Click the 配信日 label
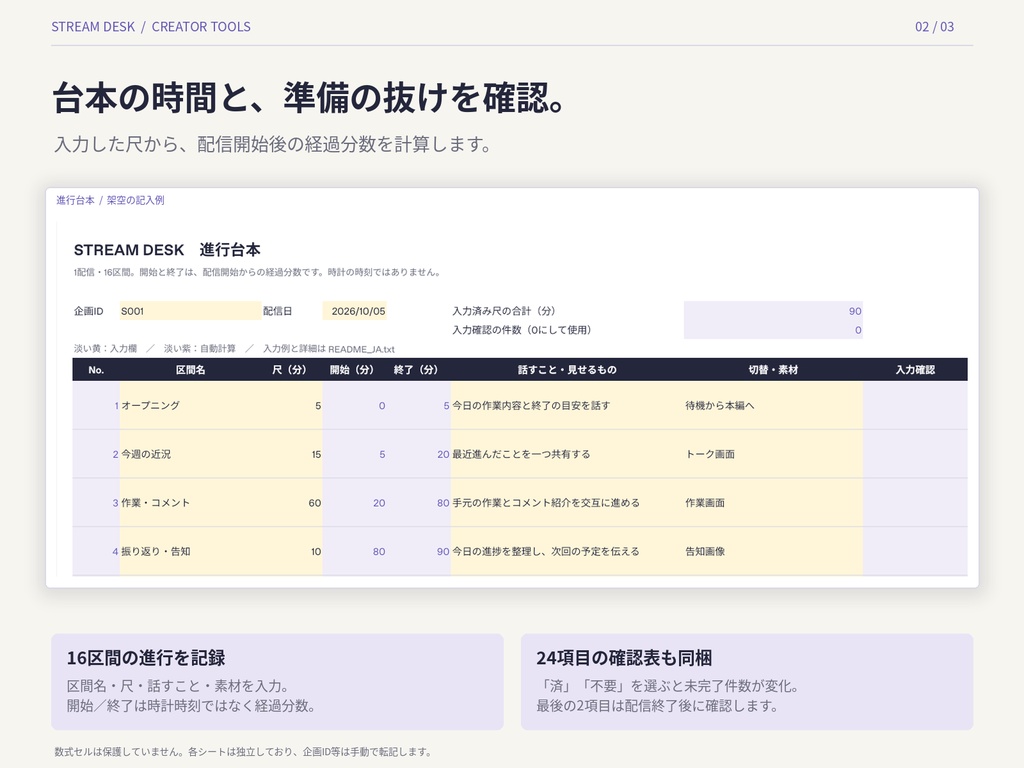Image resolution: width=1024 pixels, height=768 pixels. pos(278,311)
